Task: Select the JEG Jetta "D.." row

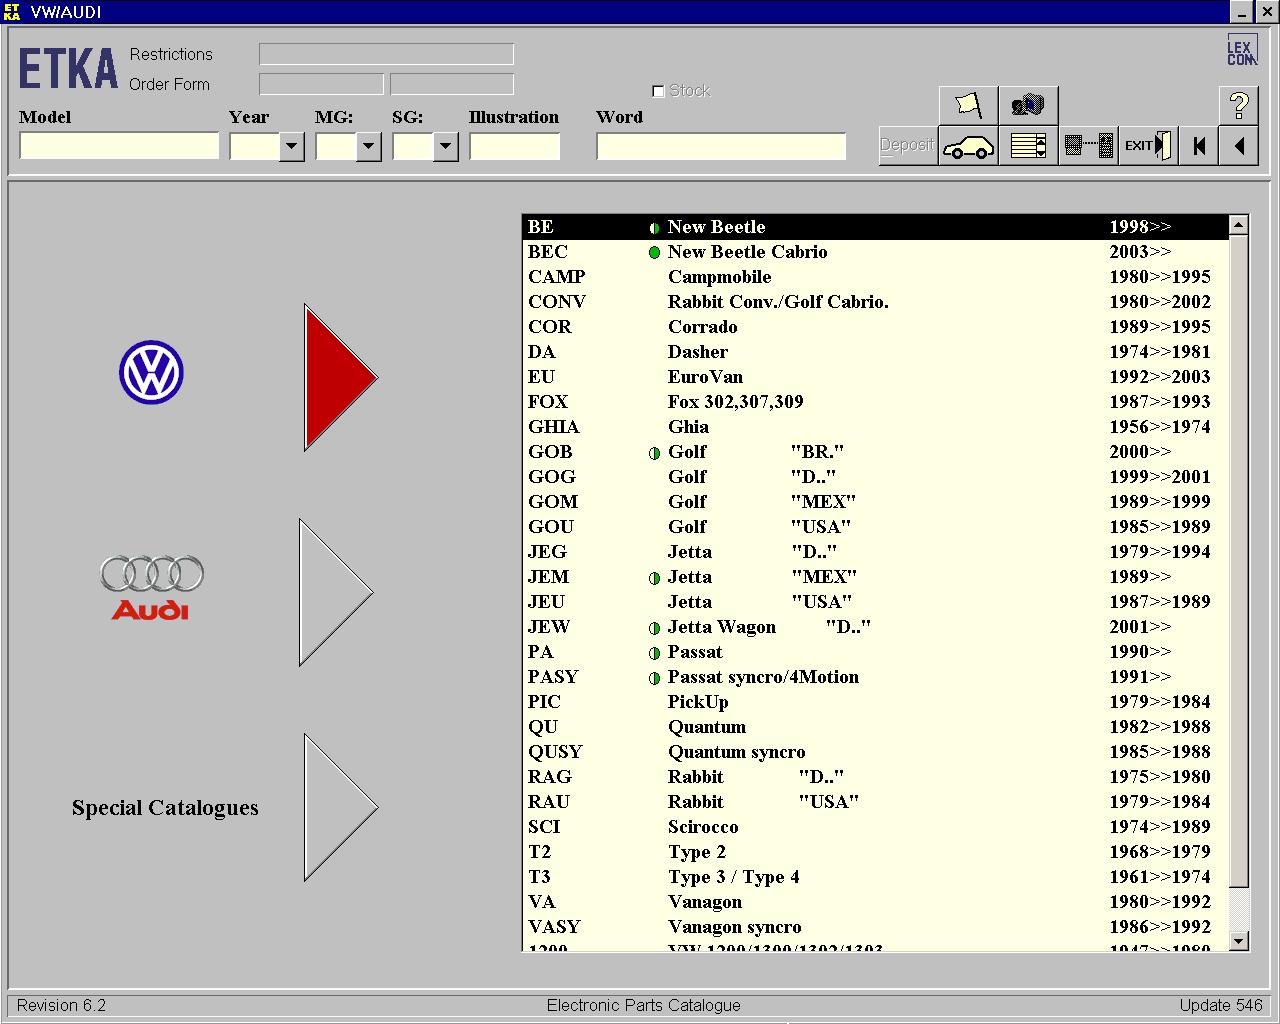Action: coord(875,552)
